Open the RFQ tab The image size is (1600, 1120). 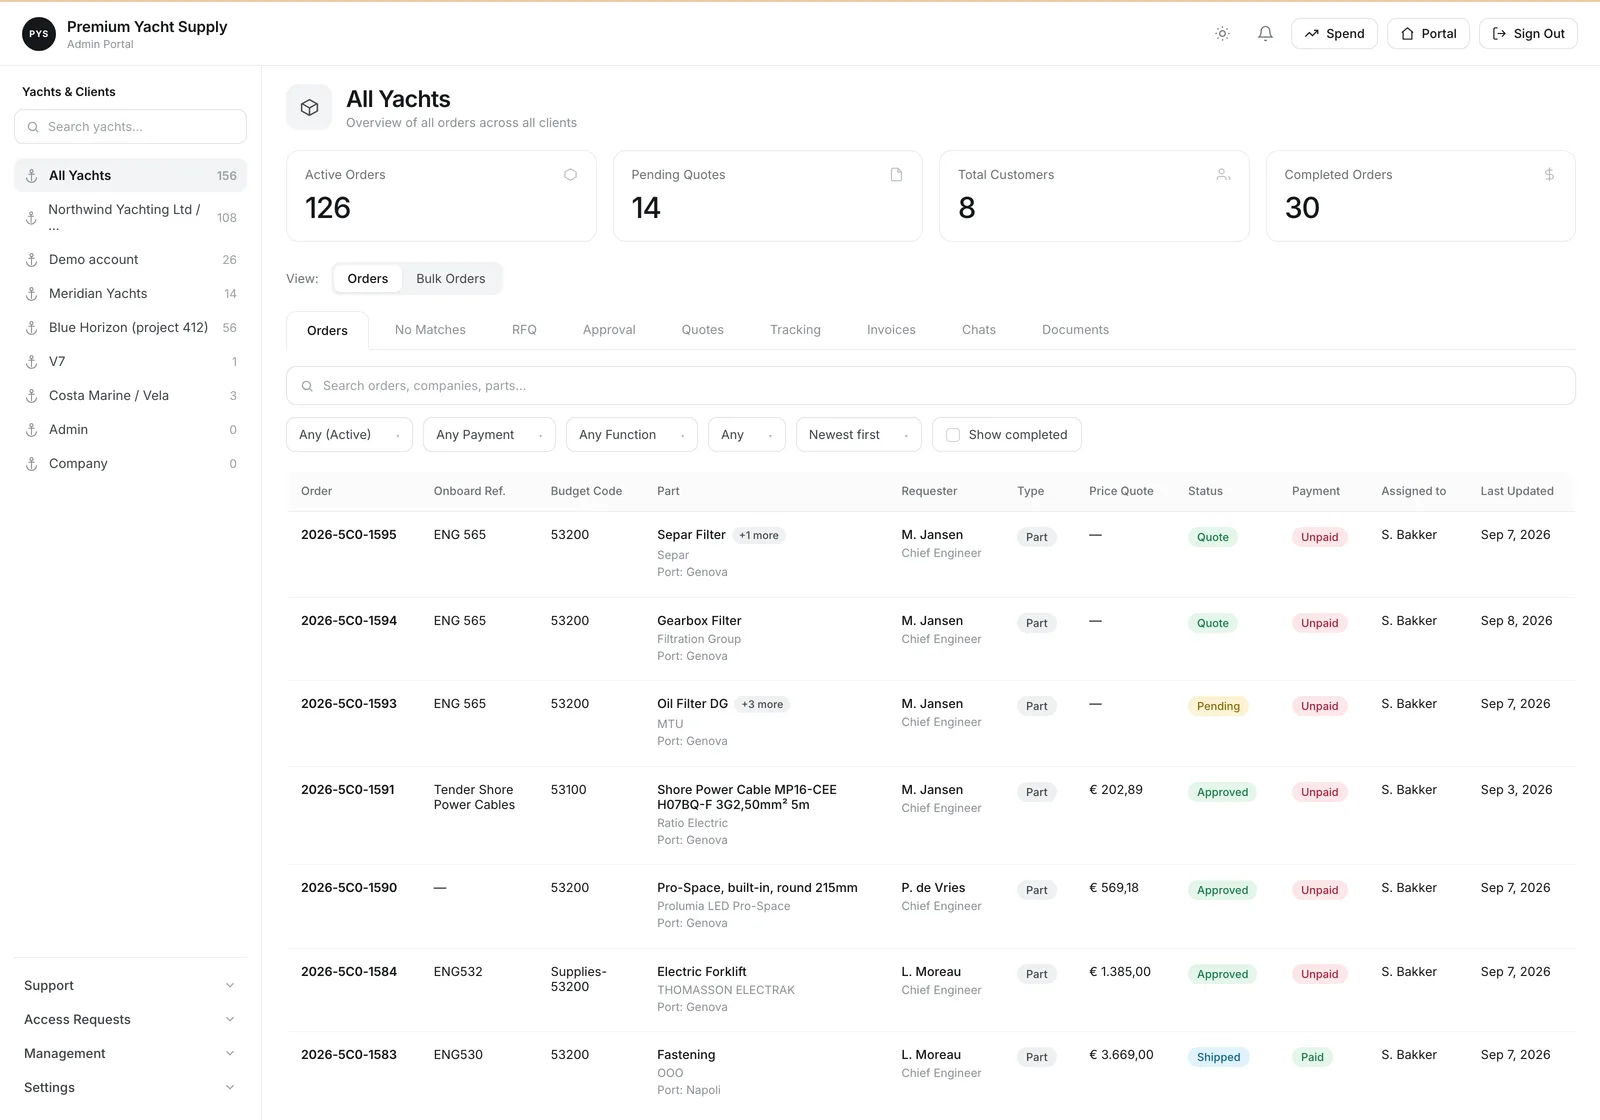(x=524, y=330)
